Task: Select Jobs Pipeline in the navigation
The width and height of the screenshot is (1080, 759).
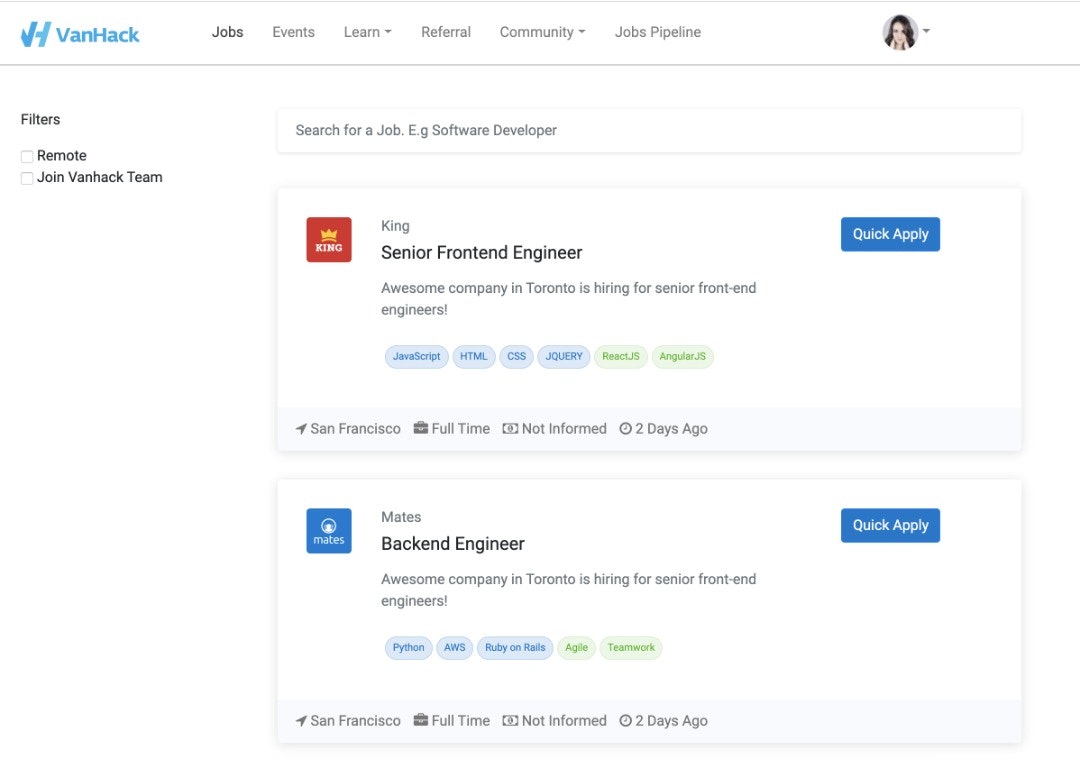Action: coord(657,31)
